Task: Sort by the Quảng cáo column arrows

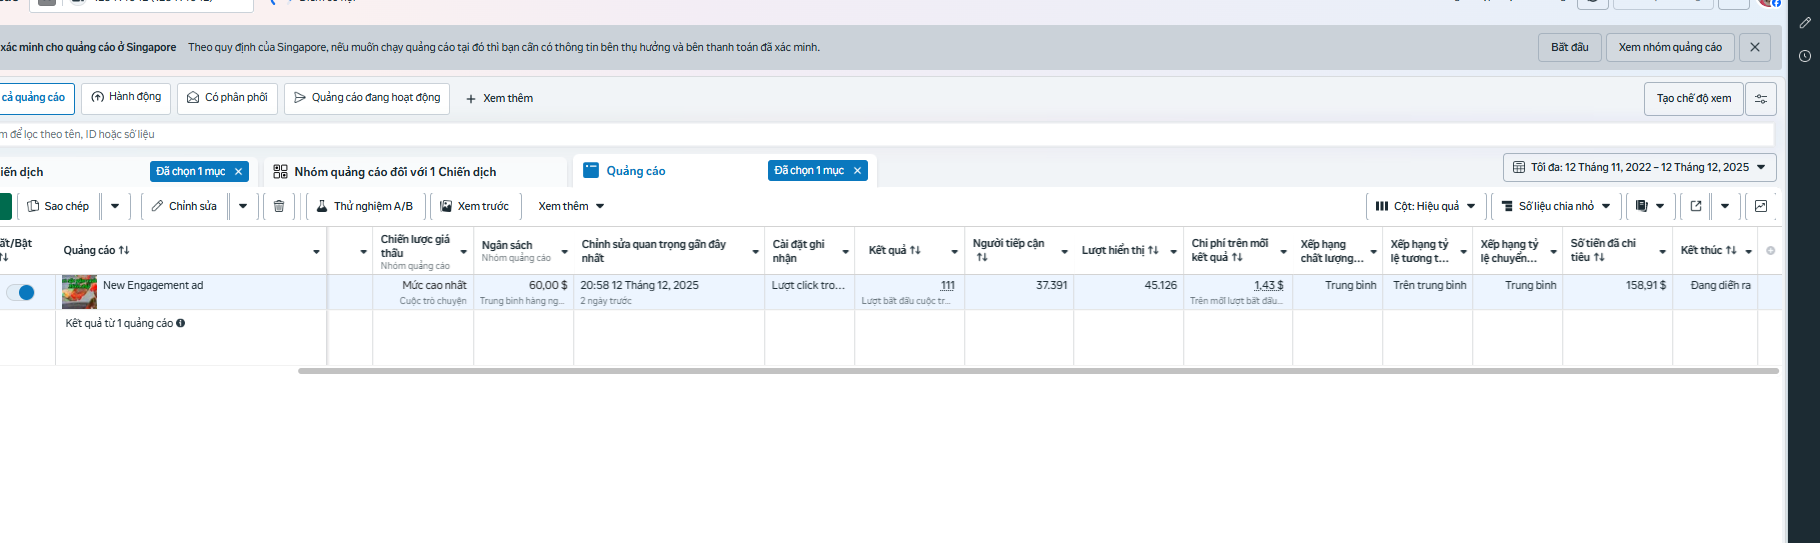Action: 124,250
